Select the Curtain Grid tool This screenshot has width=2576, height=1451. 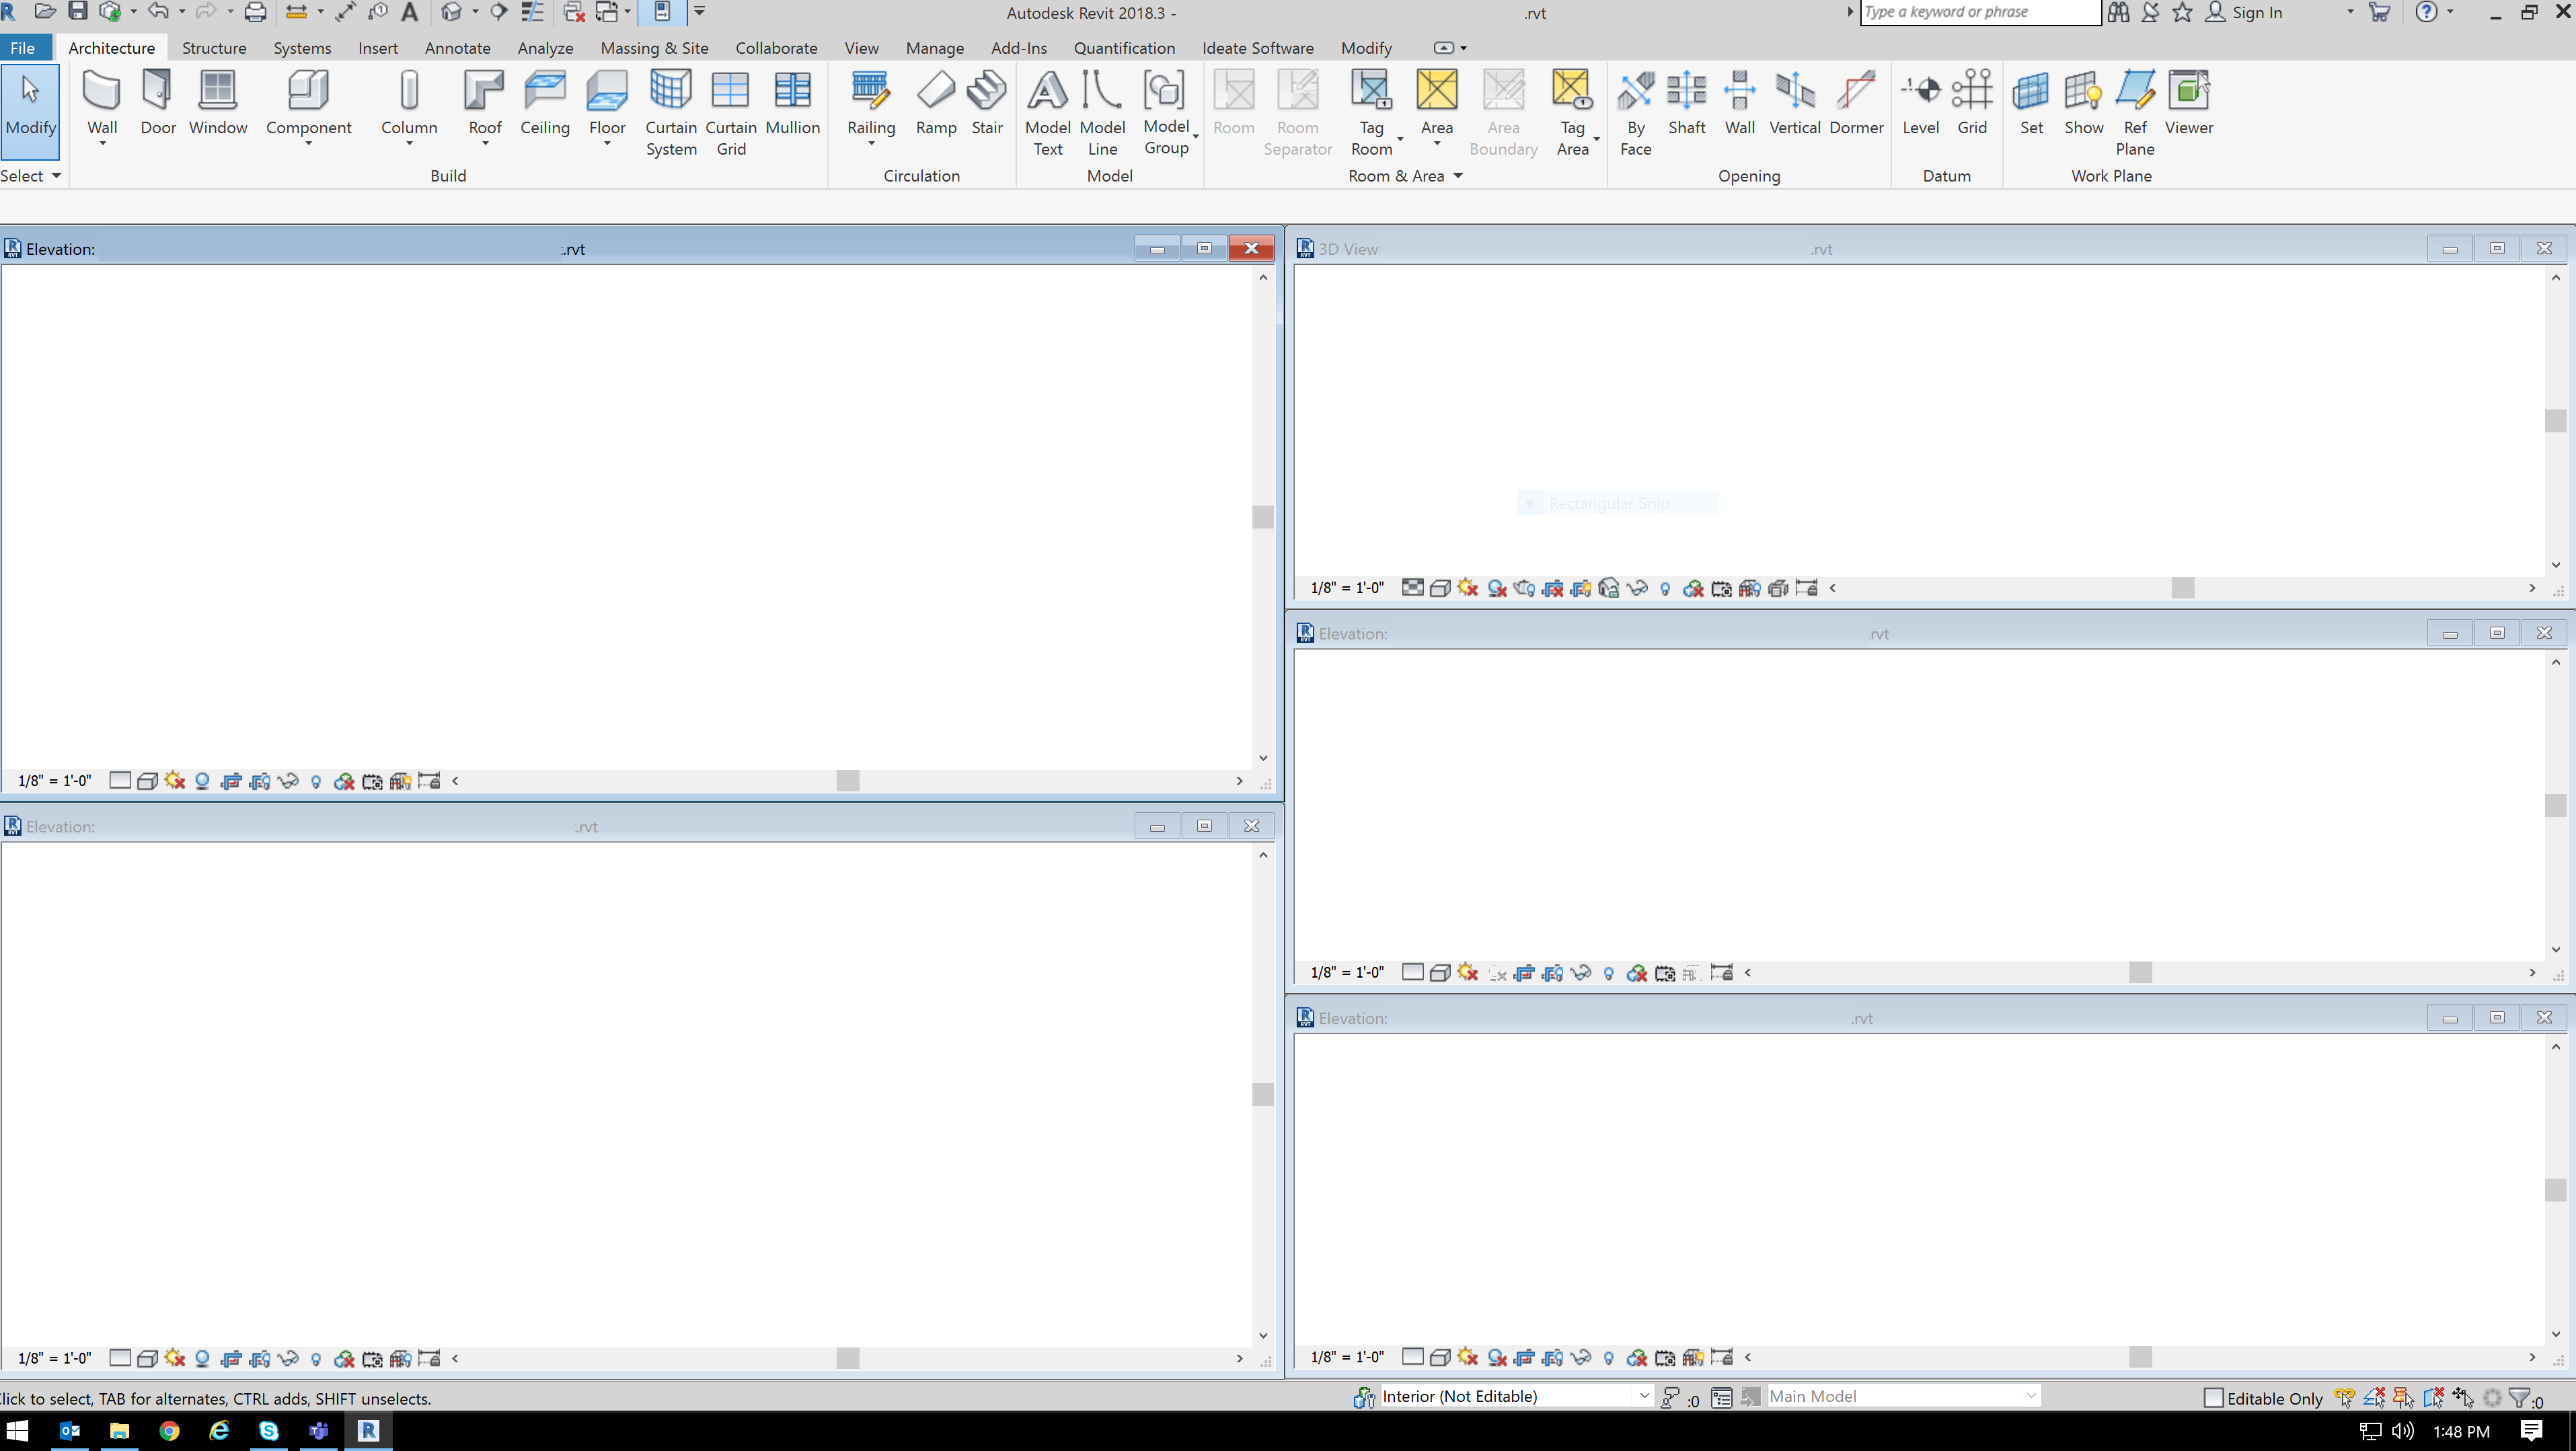(730, 113)
